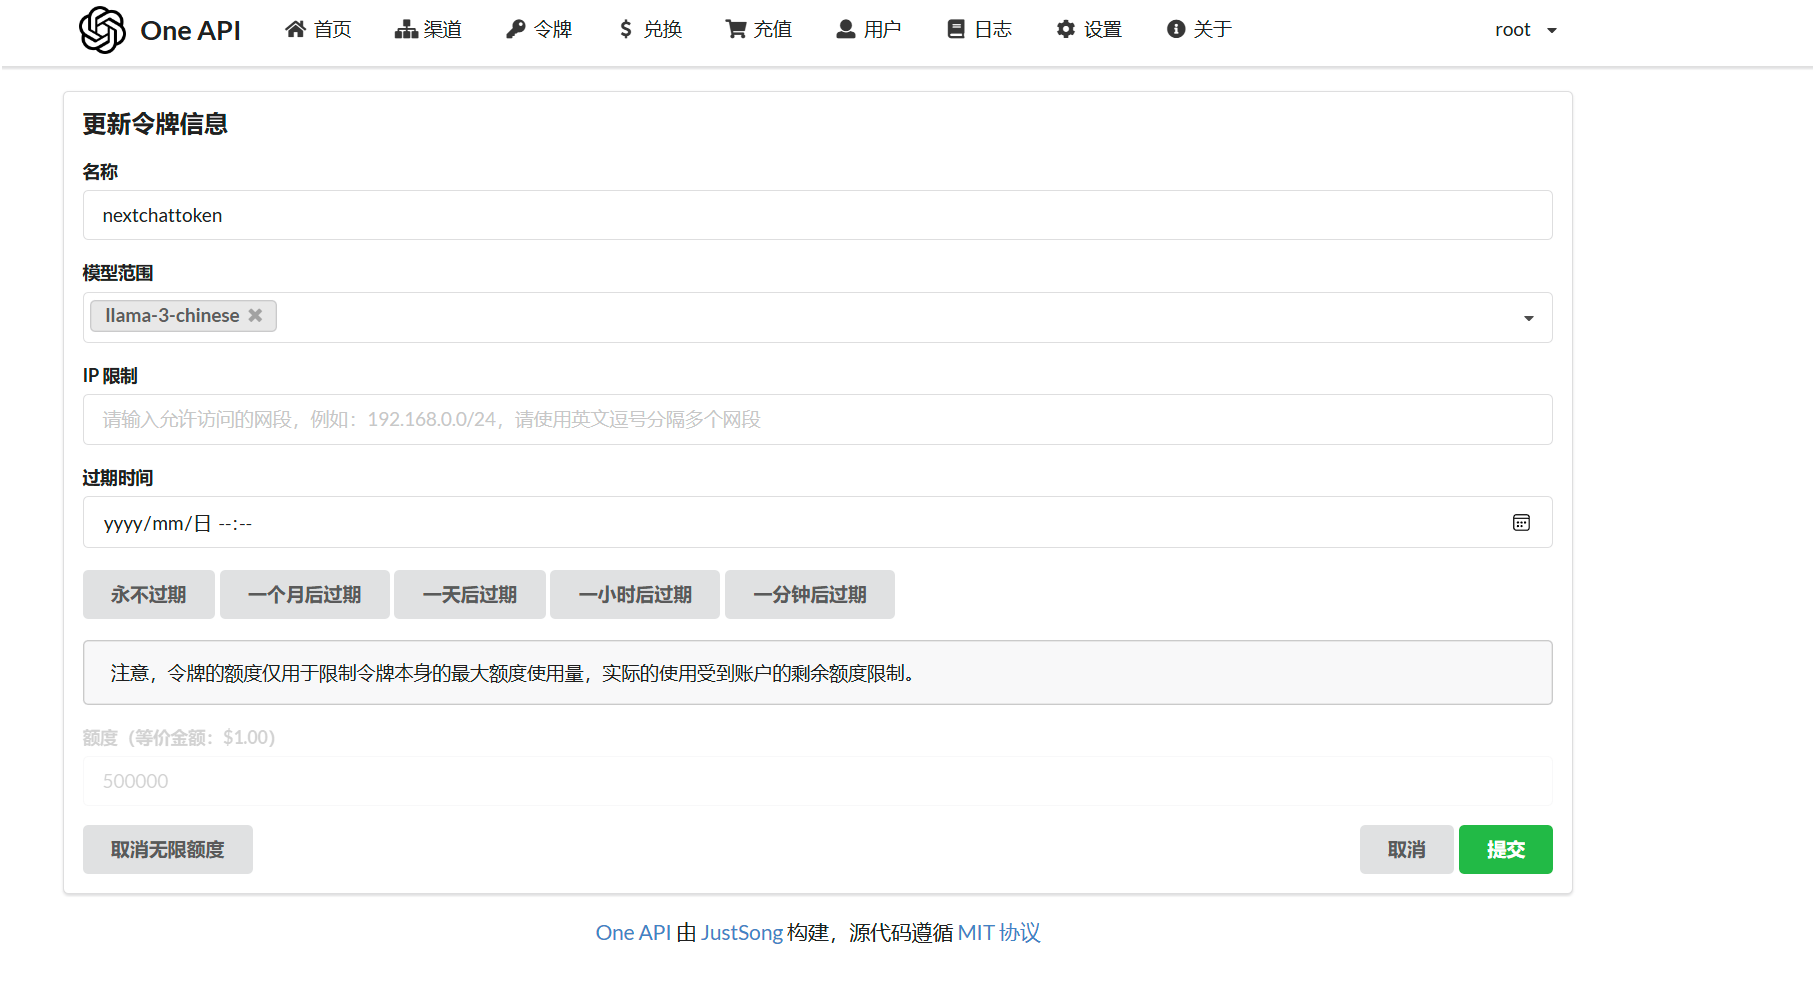Submit the form with 提交 button
The width and height of the screenshot is (1815, 989).
tap(1505, 850)
